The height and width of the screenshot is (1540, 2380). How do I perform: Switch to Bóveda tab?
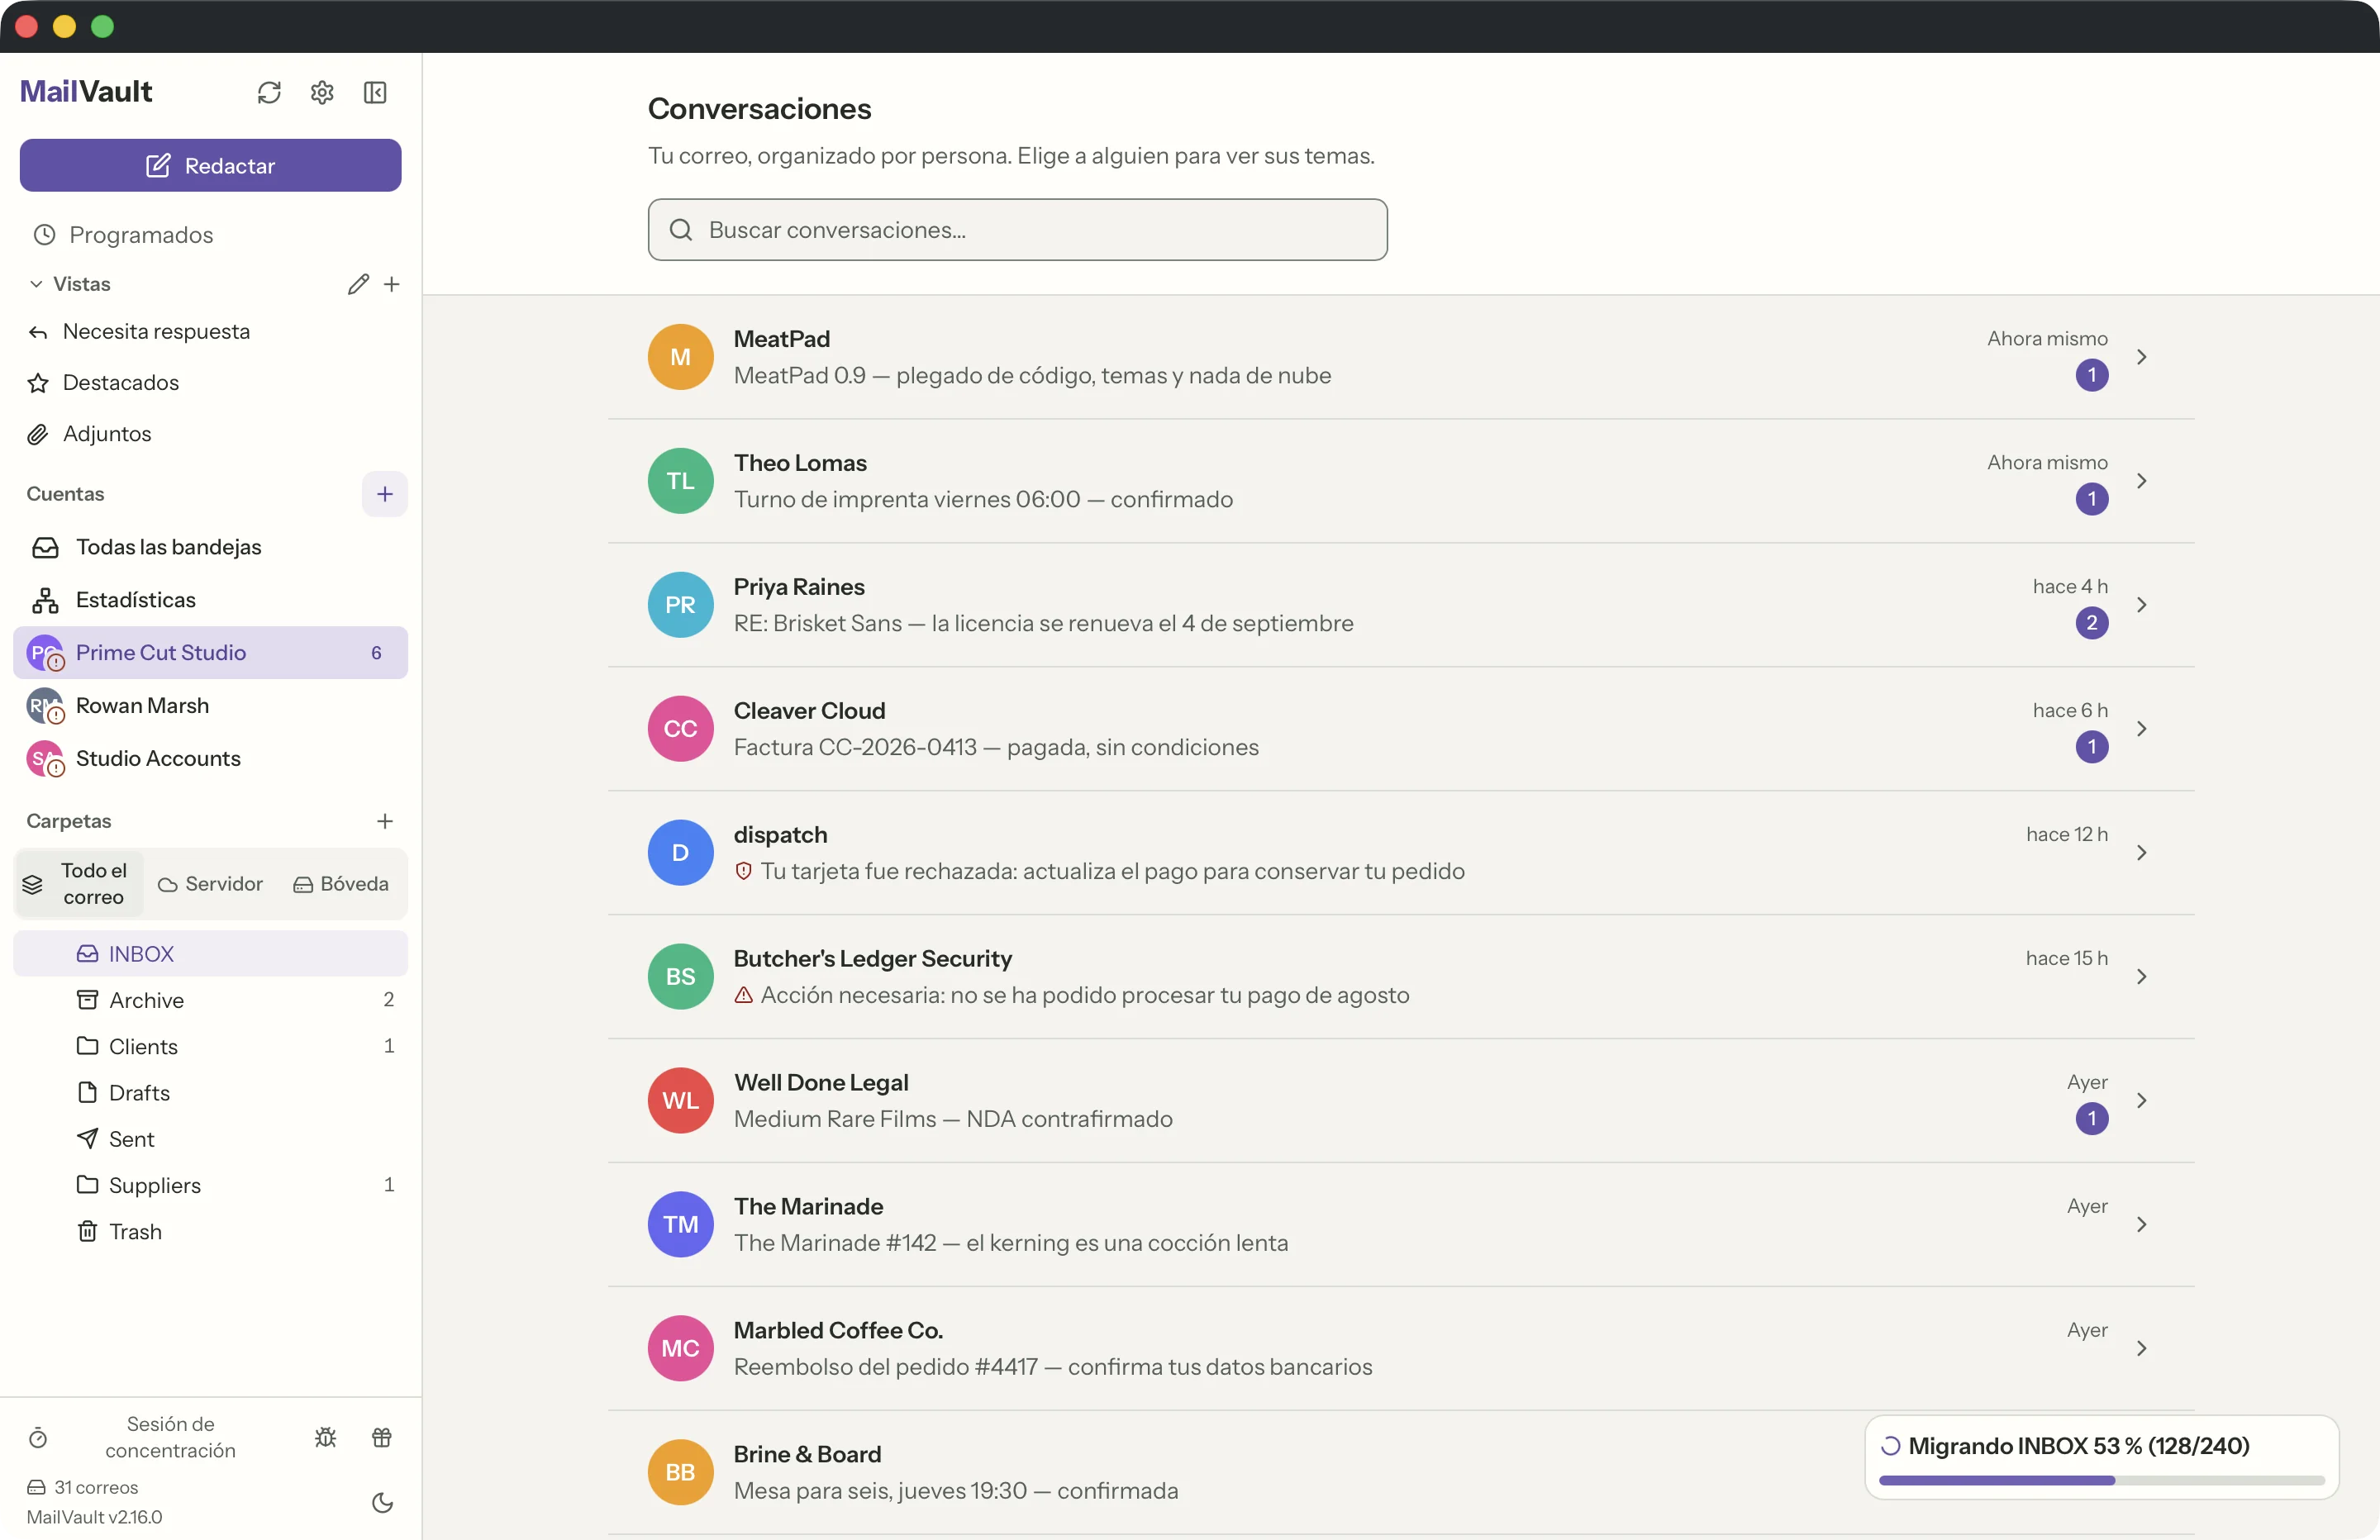coord(341,884)
